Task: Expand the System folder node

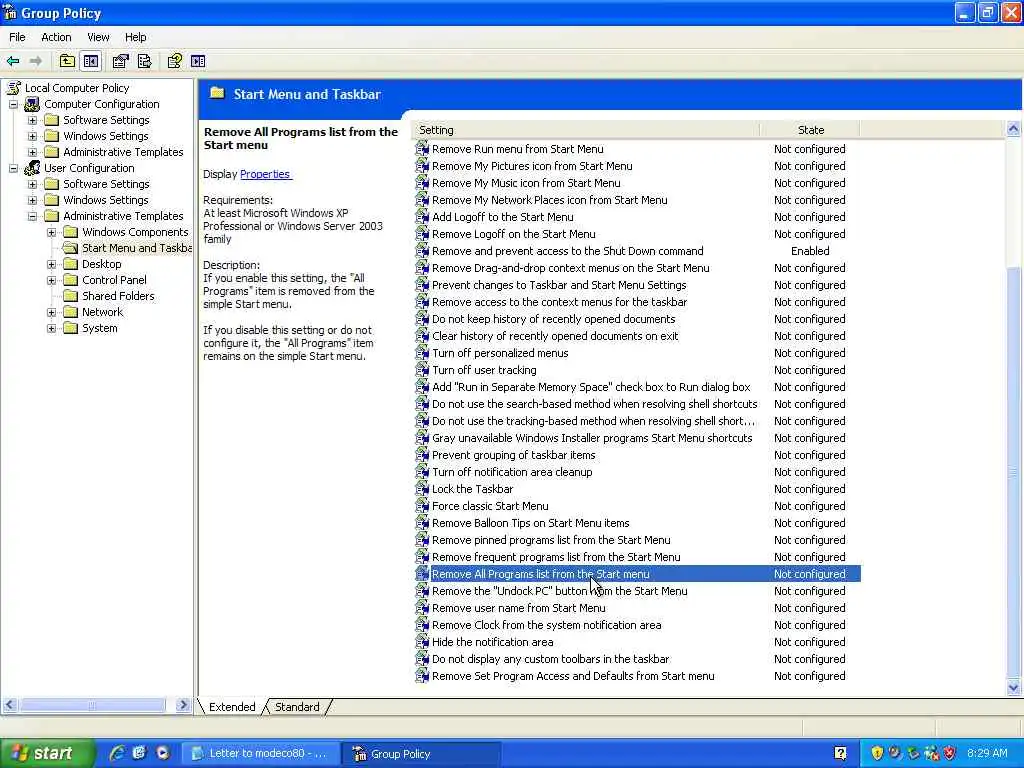Action: (x=52, y=328)
